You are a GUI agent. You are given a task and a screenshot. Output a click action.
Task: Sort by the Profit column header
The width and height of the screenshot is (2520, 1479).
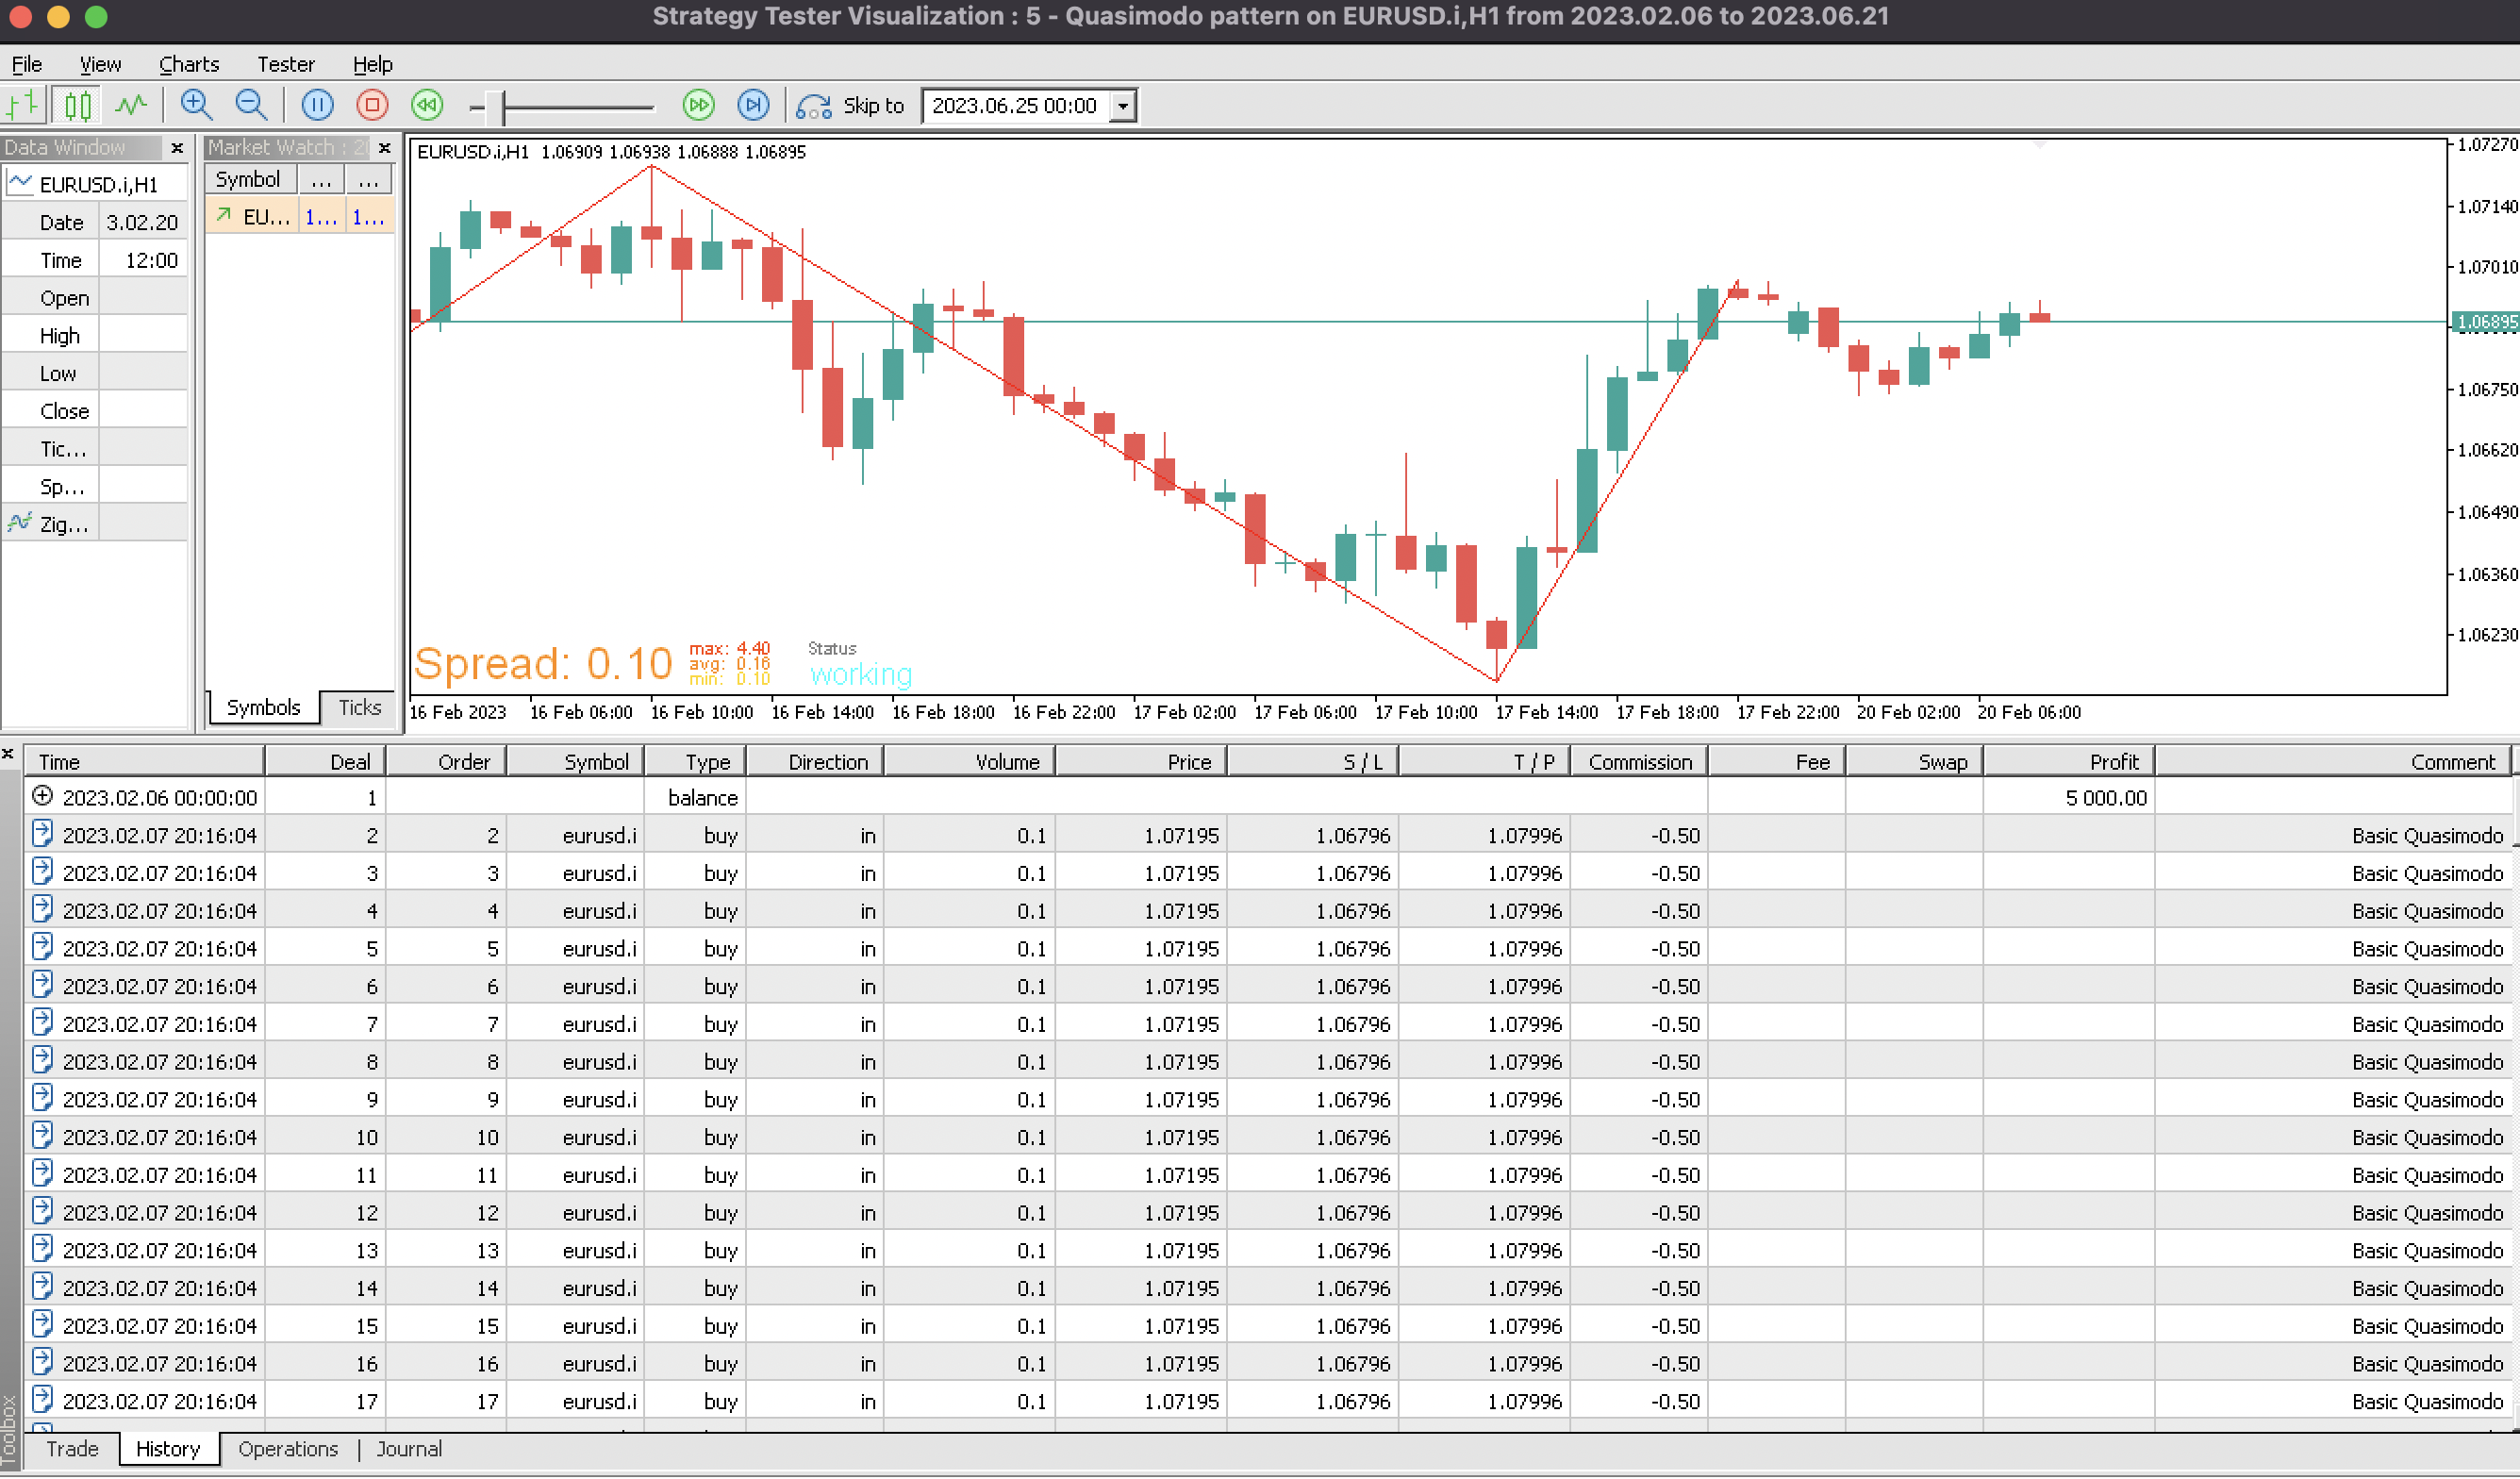2068,762
